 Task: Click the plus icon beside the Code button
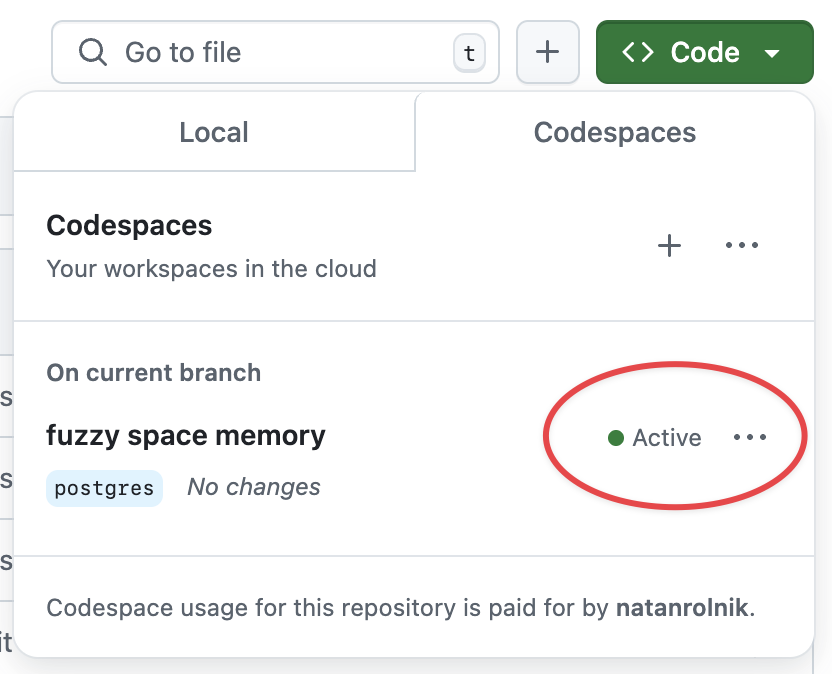pyautogui.click(x=548, y=52)
